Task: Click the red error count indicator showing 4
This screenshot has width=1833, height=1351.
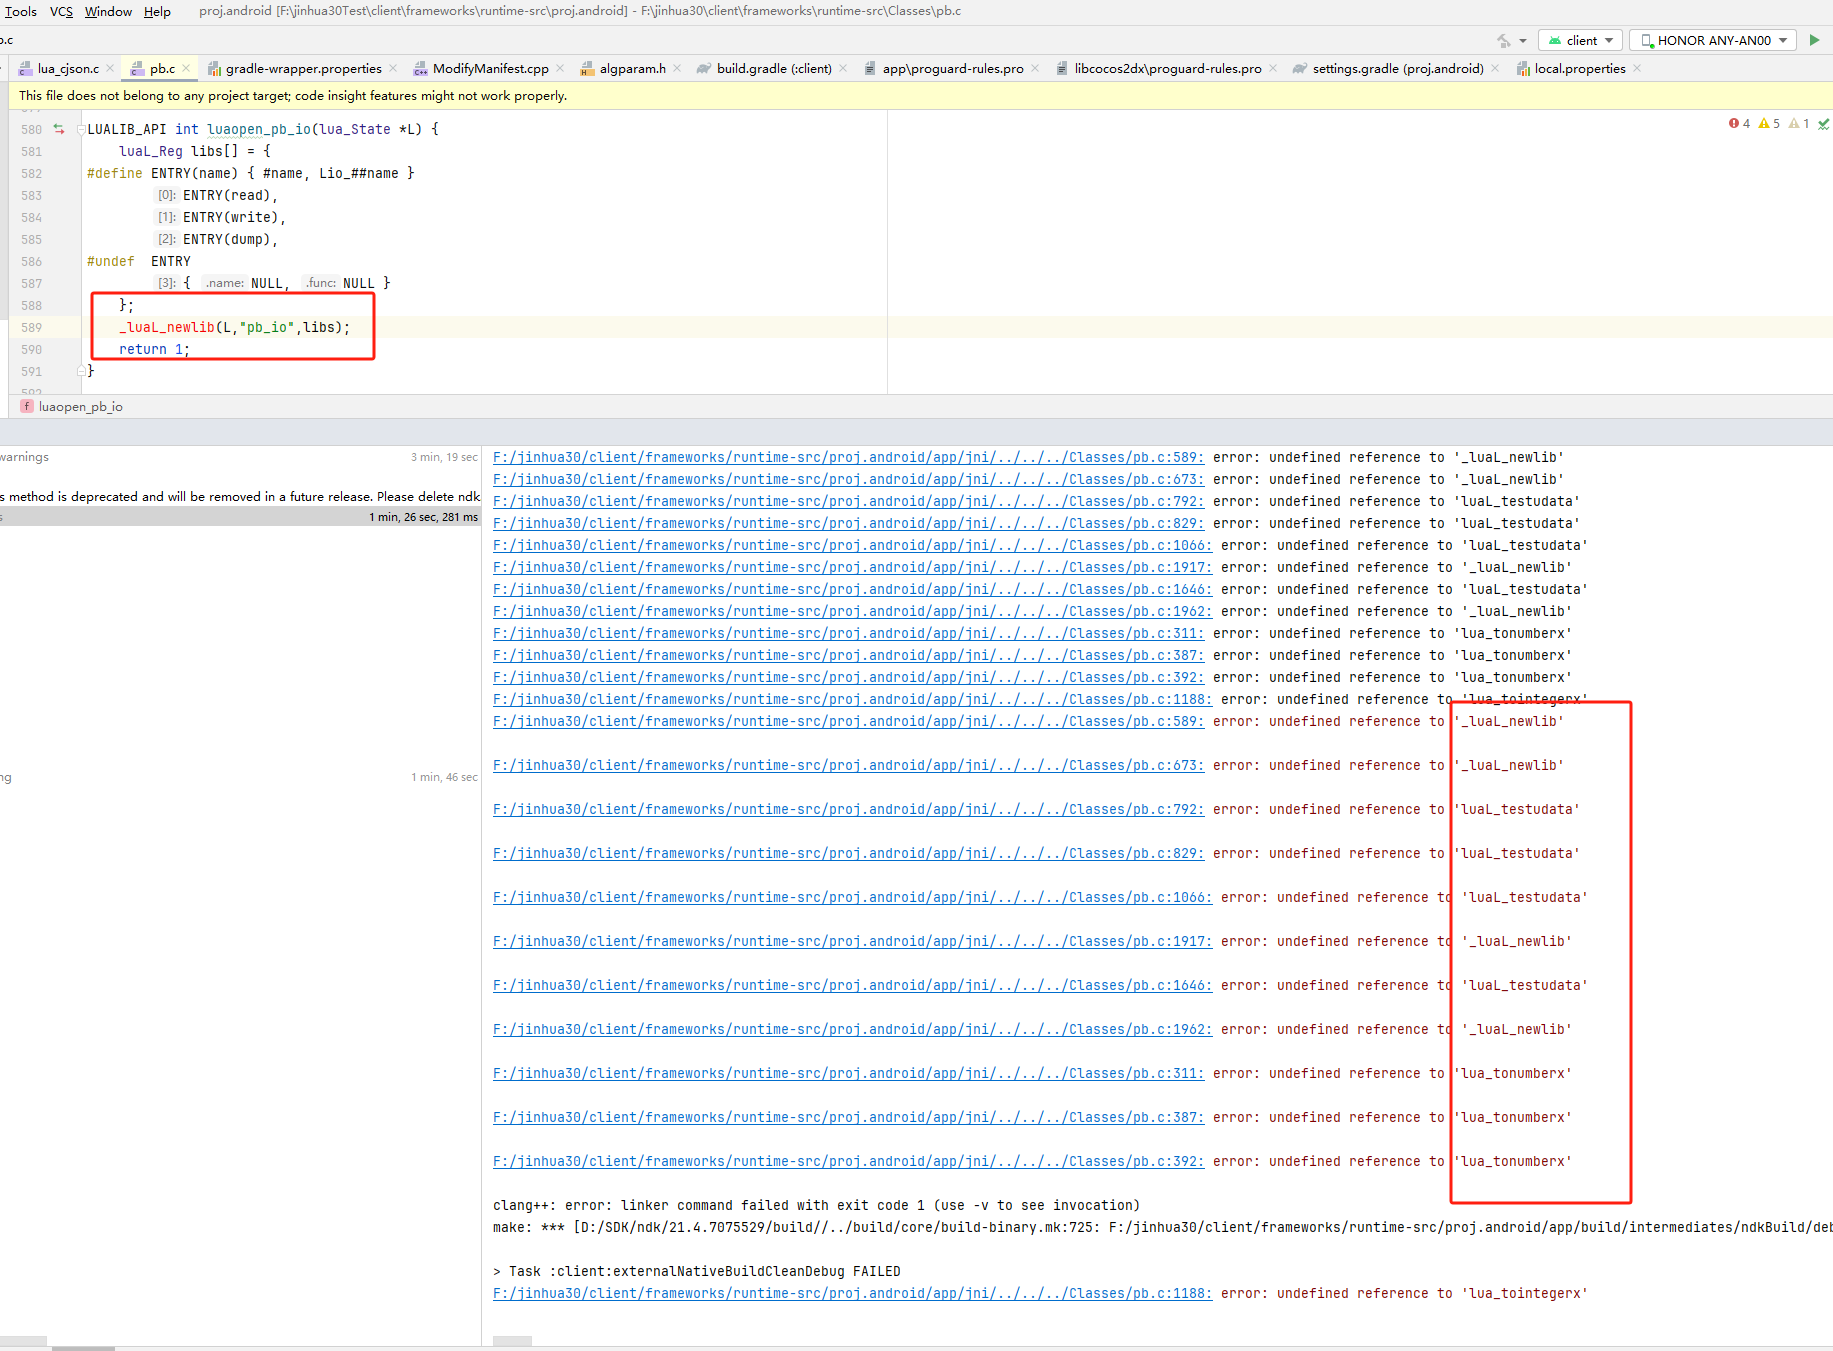Action: (1739, 123)
